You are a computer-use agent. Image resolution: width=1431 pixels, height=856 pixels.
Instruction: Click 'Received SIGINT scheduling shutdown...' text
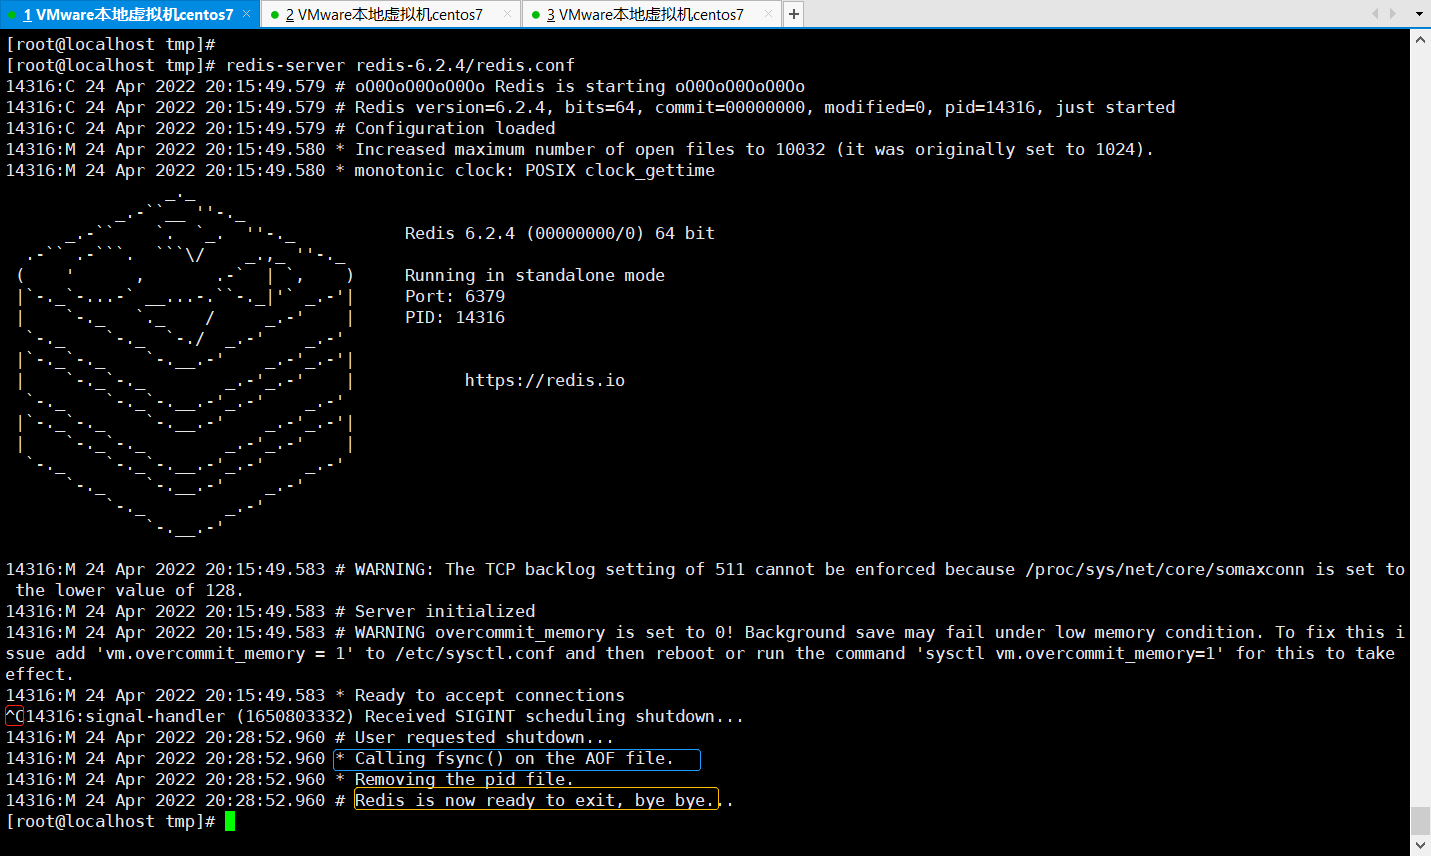tap(555, 716)
